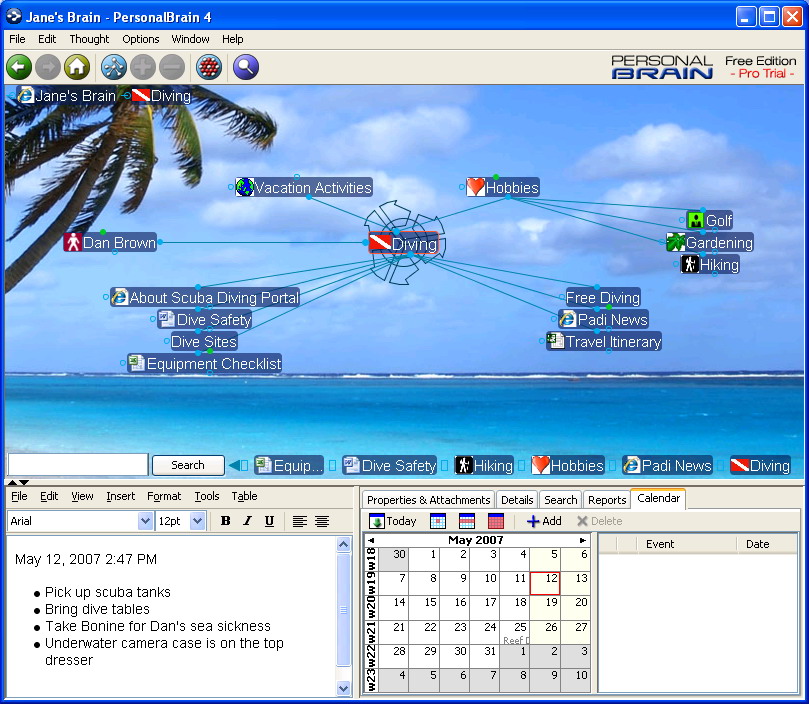This screenshot has width=809, height=704.
Task: Open the Golf thought
Action: pyautogui.click(x=709, y=220)
